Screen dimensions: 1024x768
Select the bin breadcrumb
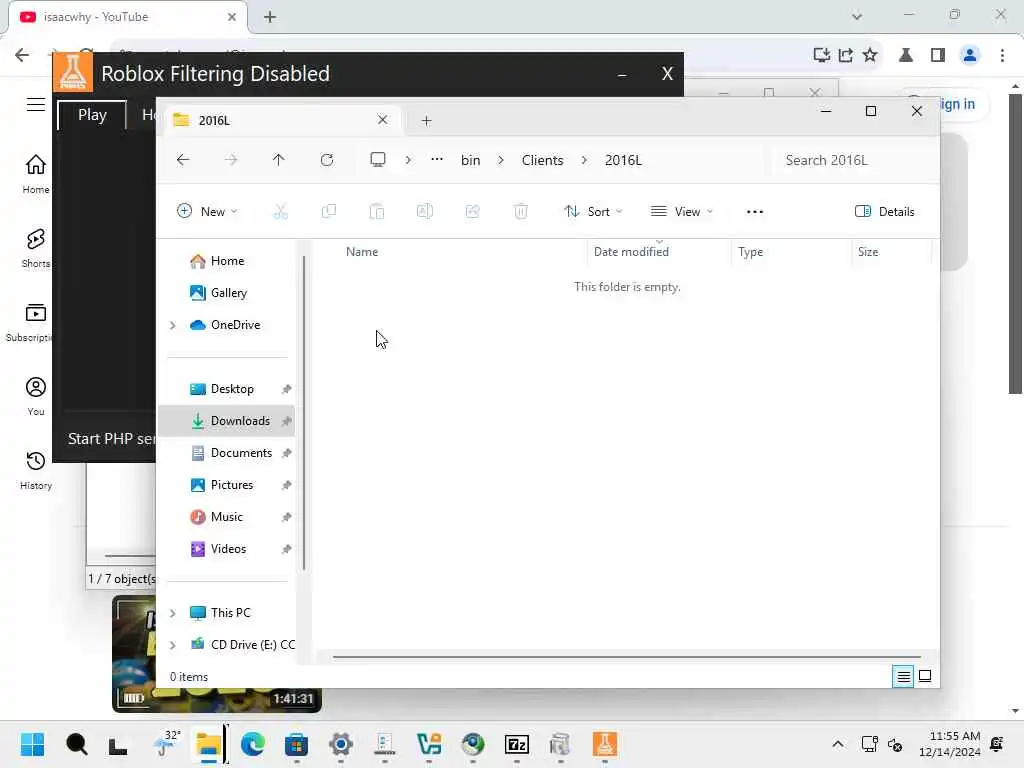(x=470, y=160)
